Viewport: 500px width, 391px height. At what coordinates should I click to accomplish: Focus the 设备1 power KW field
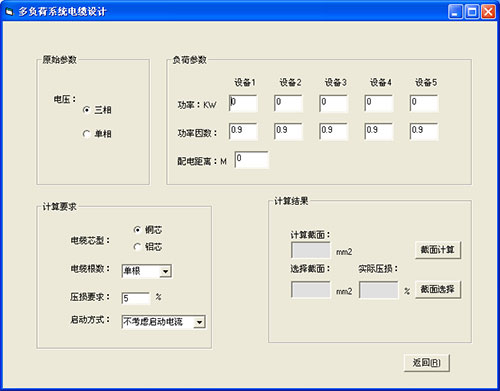coord(243,103)
